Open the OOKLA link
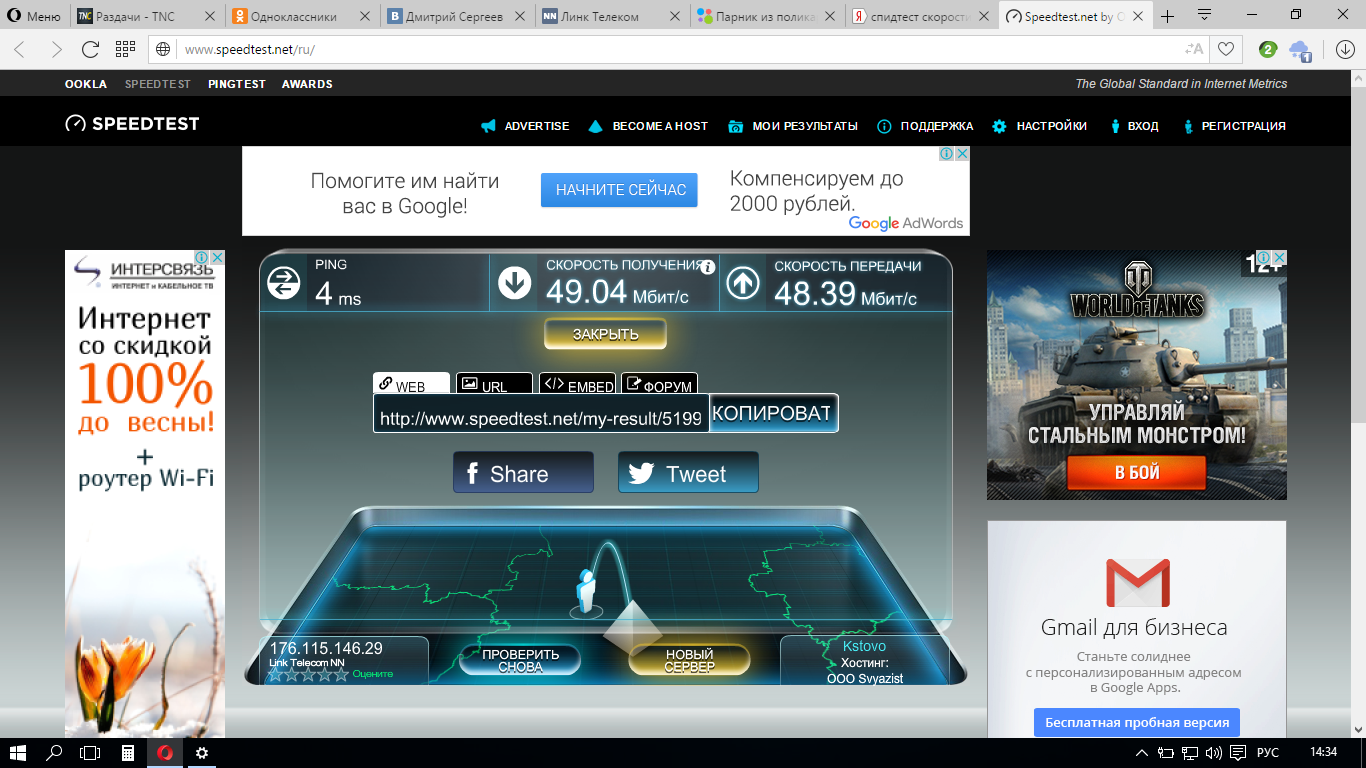The image size is (1366, 768). coord(86,84)
